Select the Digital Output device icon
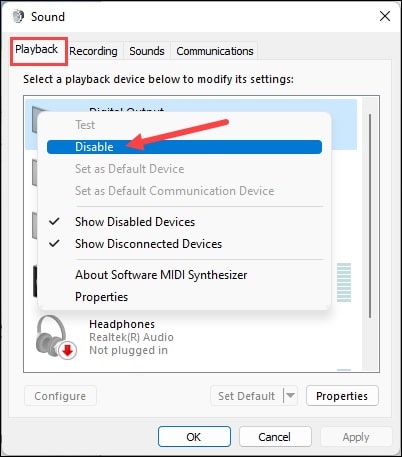The image size is (402, 457). click(35, 119)
